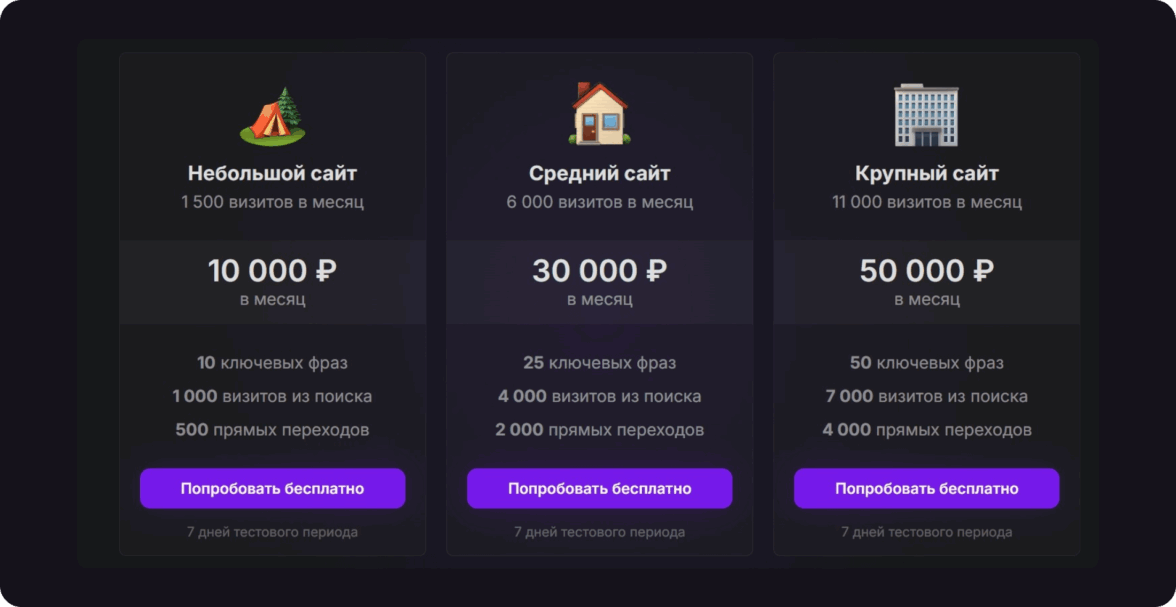The height and width of the screenshot is (607, 1176).
Task: Click the 11 000 визитов в месяц text
Action: [926, 202]
